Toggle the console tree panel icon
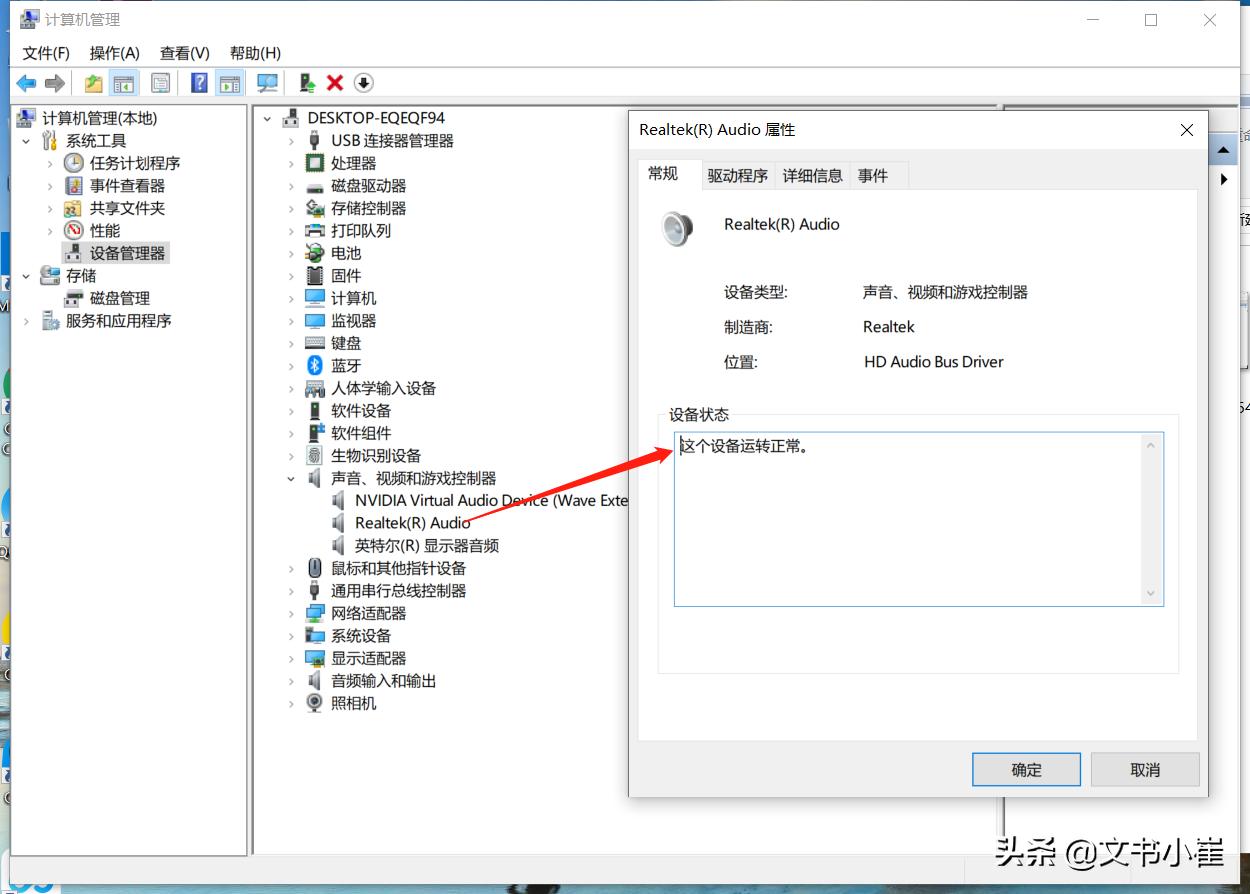Image resolution: width=1250 pixels, height=894 pixels. point(123,82)
